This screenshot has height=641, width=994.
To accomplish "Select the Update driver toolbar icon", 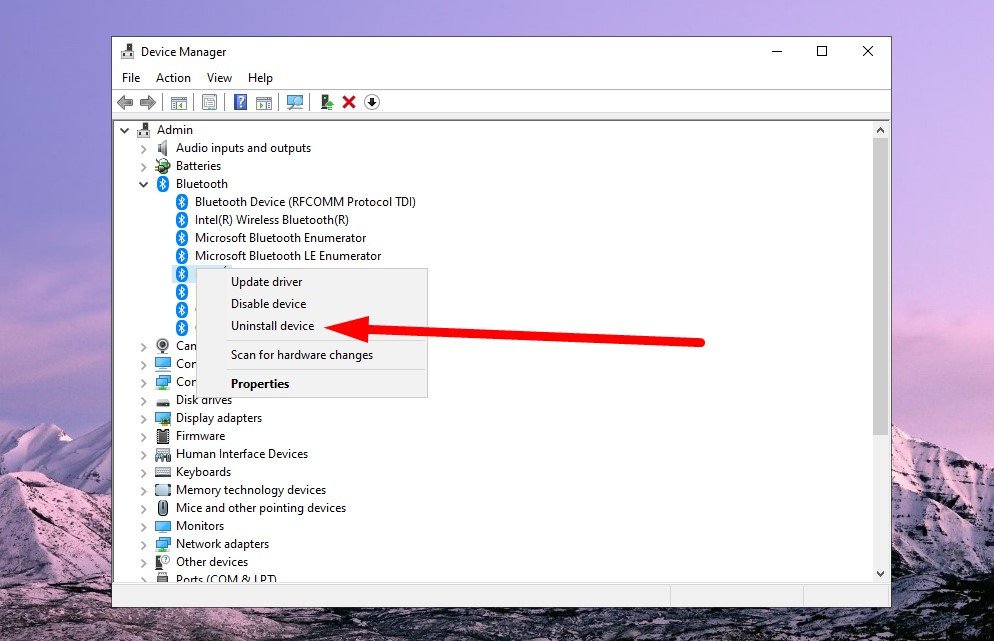I will click(x=325, y=101).
